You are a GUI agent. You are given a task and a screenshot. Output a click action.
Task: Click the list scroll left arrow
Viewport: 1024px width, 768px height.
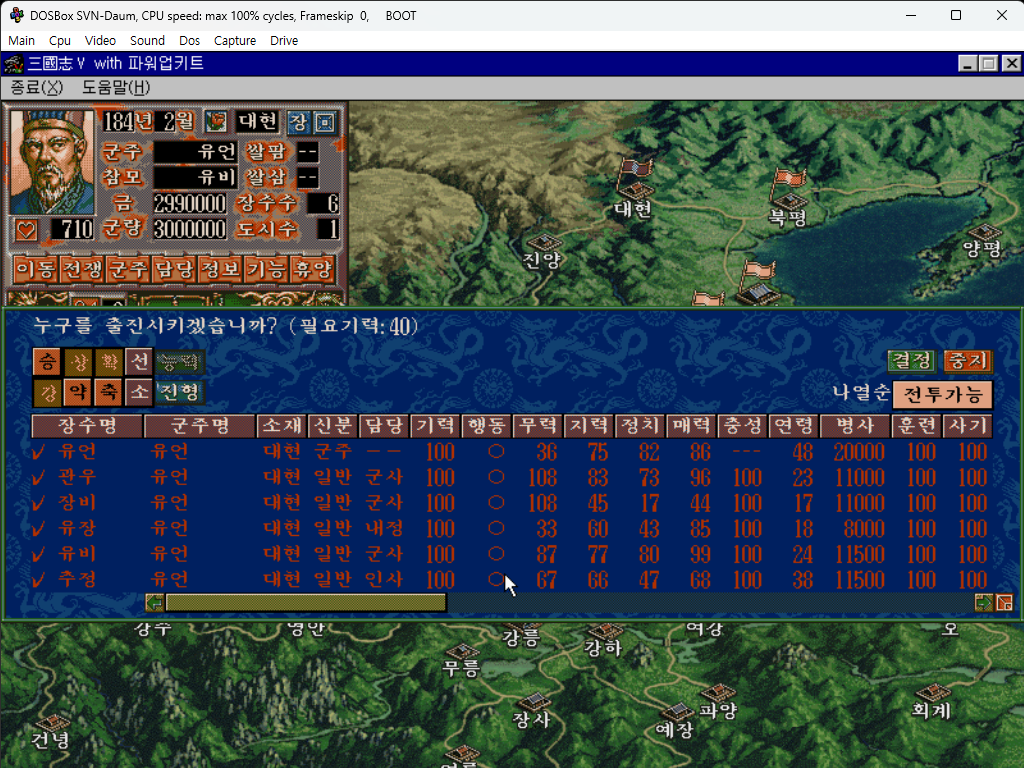(x=155, y=602)
